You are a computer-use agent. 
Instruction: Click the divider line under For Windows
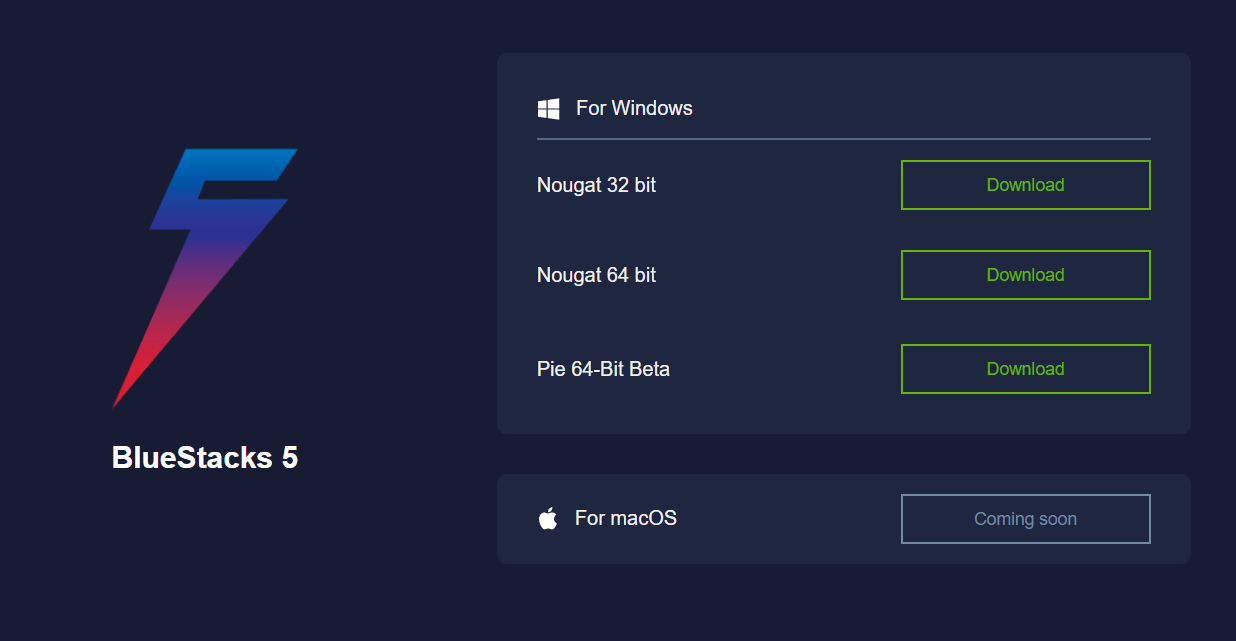(x=844, y=139)
